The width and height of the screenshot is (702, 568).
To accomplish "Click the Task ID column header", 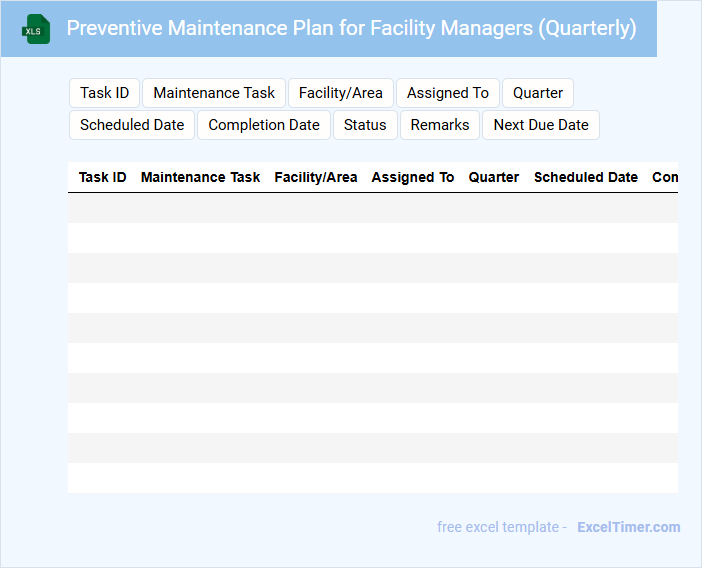I will pyautogui.click(x=103, y=177).
